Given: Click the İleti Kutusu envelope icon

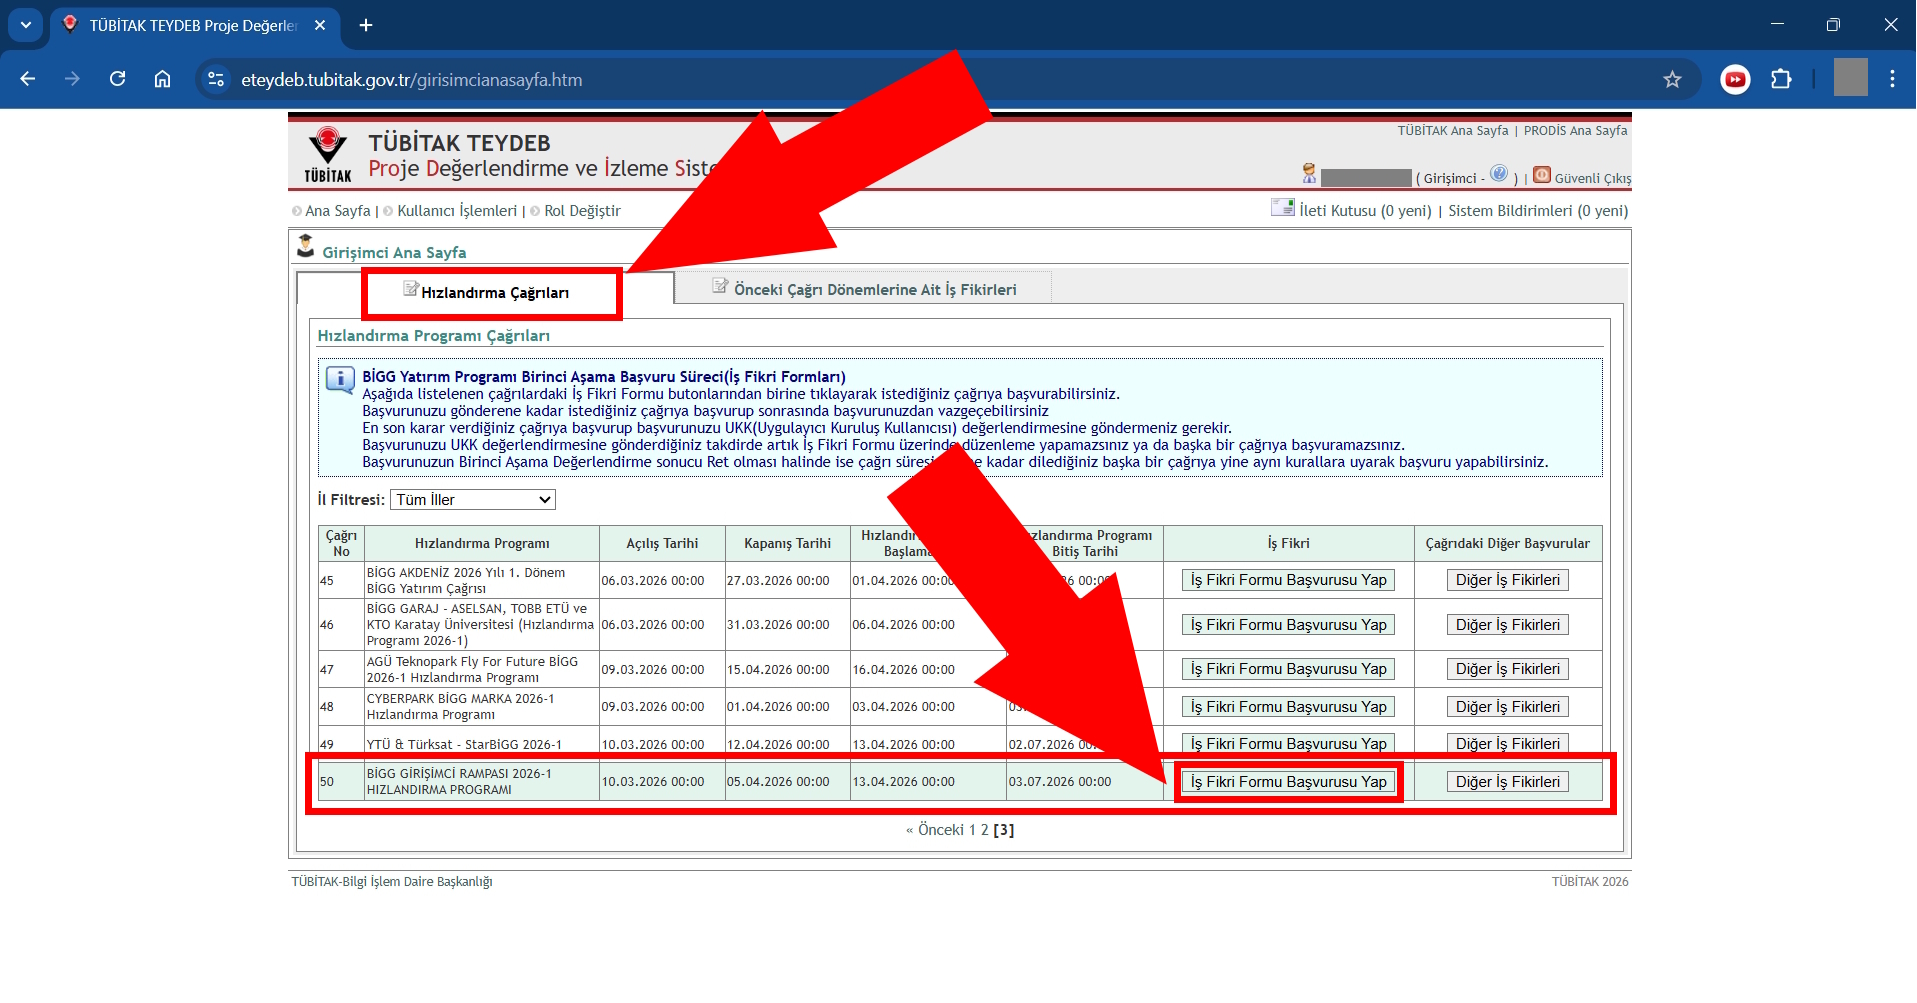Looking at the screenshot, I should tap(1282, 208).
